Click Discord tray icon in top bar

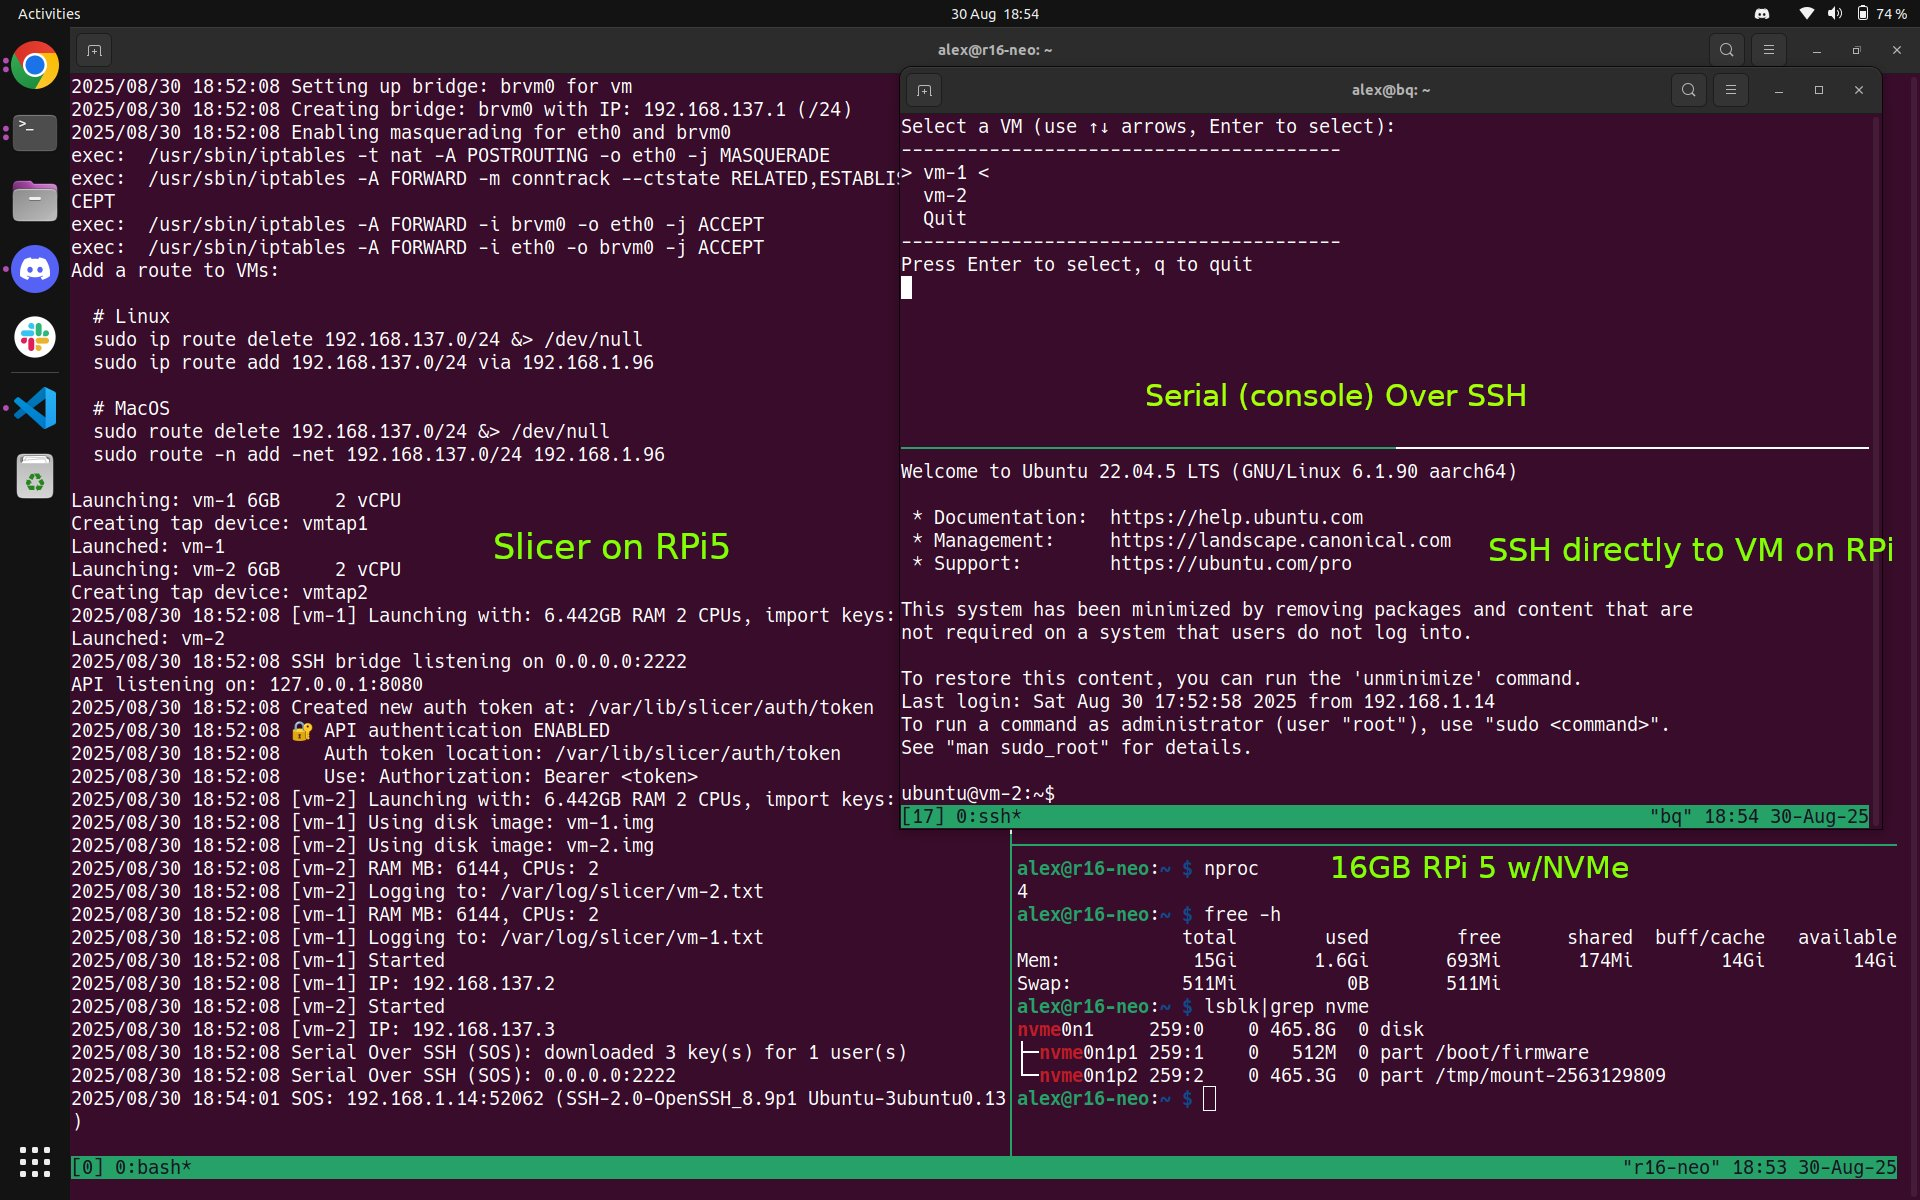(1762, 14)
